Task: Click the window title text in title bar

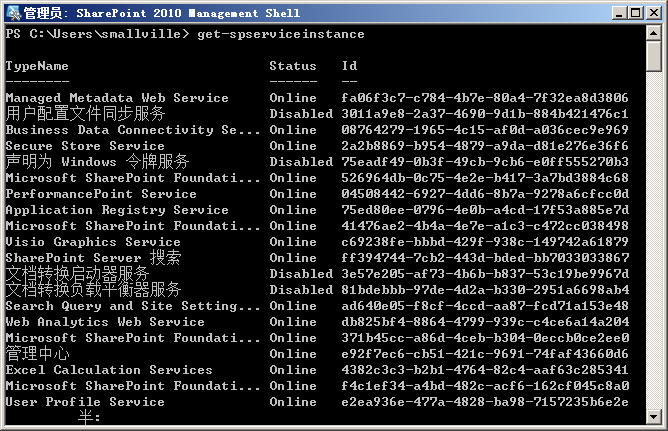Action: [x=162, y=13]
